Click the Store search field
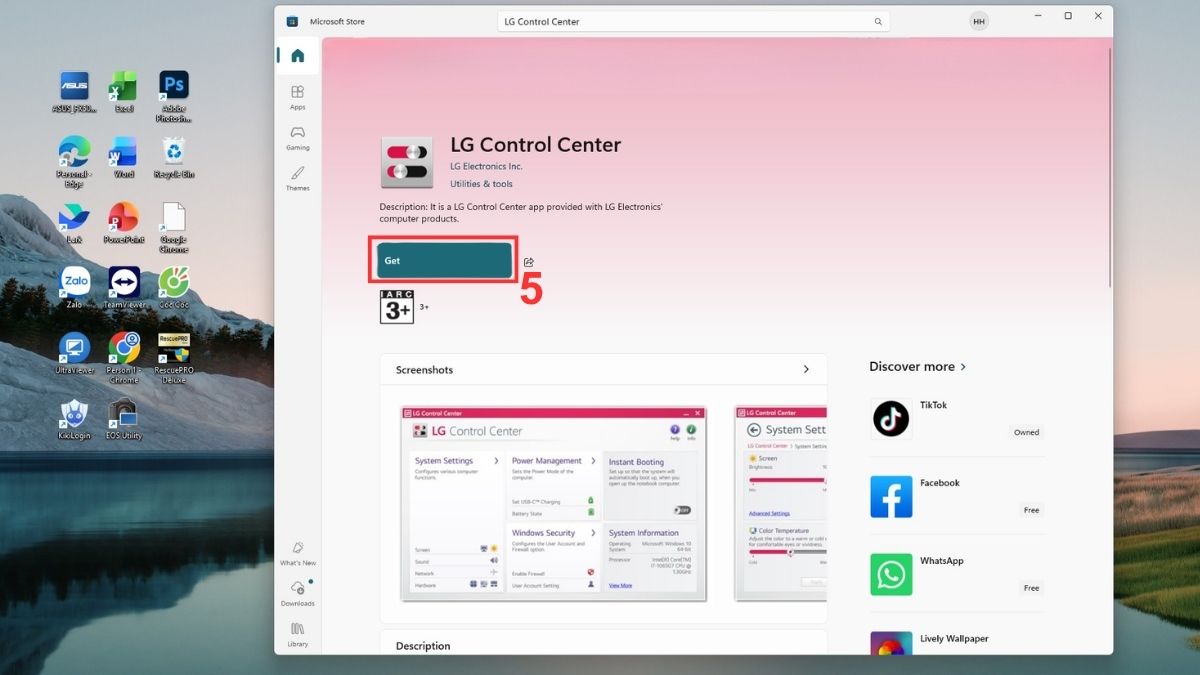Image resolution: width=1200 pixels, height=675 pixels. point(693,21)
